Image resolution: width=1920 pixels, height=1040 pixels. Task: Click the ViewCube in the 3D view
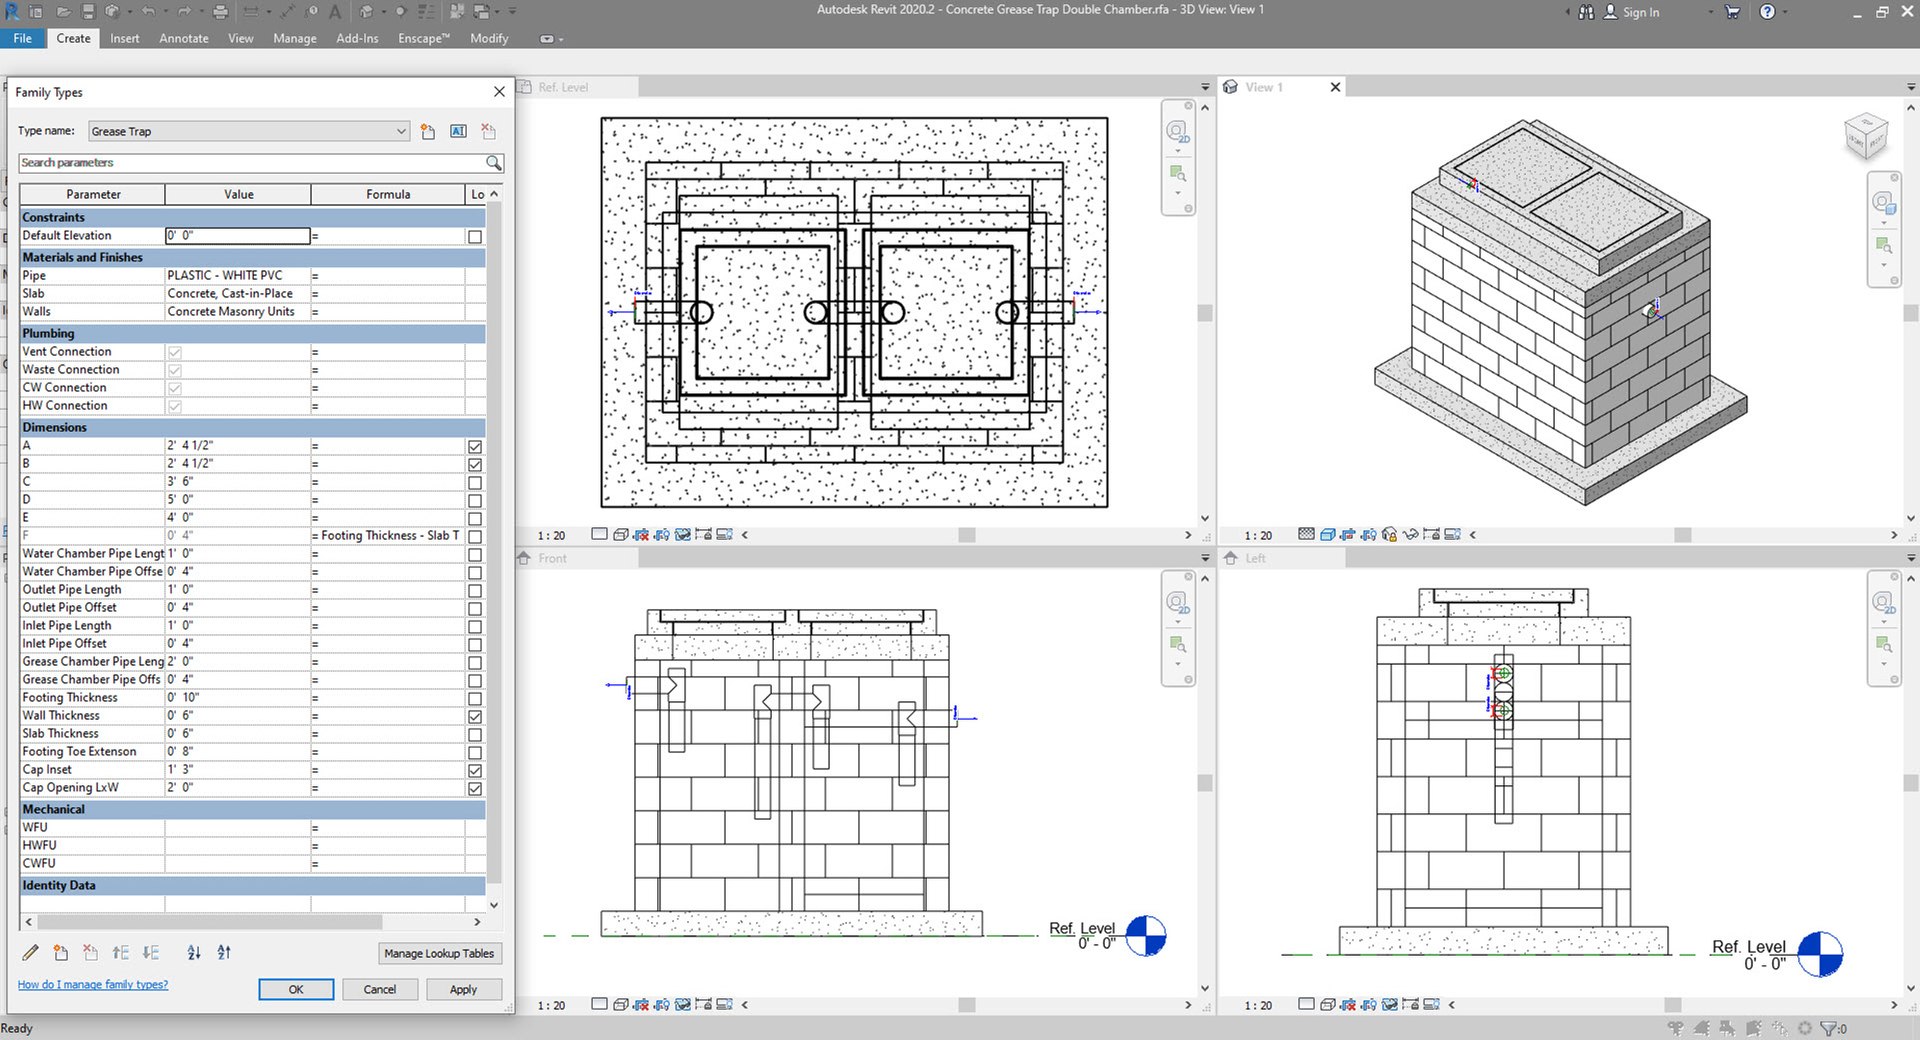[1865, 137]
